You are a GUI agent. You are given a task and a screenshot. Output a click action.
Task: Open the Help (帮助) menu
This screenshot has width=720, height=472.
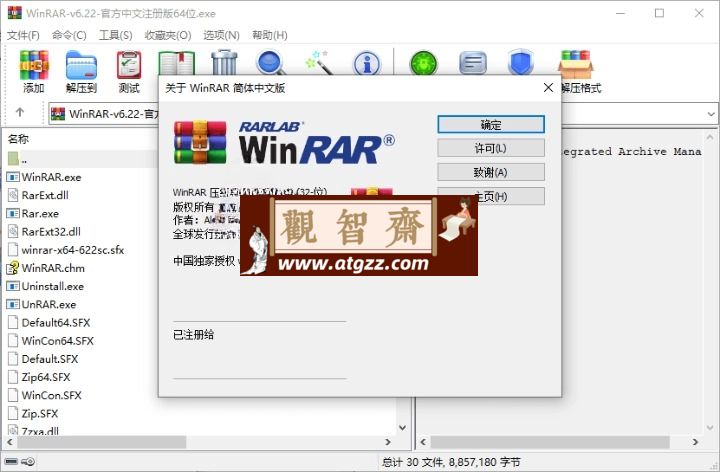[270, 35]
